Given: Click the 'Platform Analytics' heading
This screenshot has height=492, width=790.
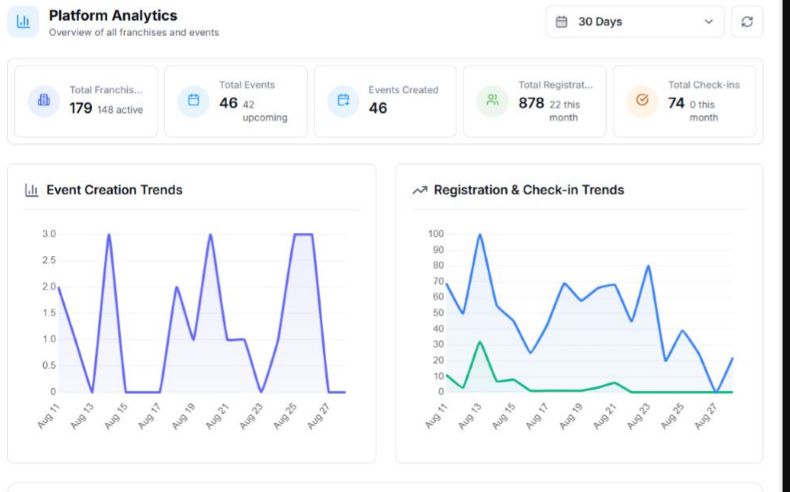Looking at the screenshot, I should click(x=113, y=16).
